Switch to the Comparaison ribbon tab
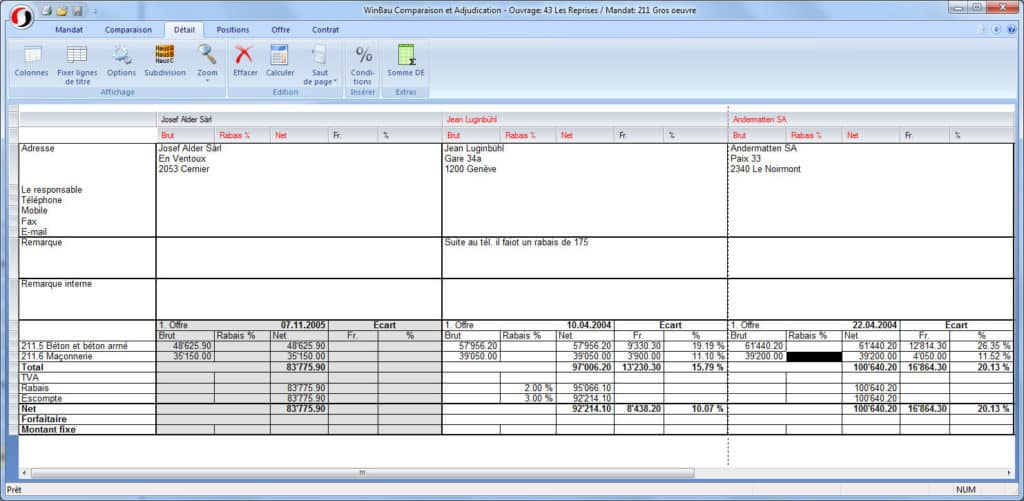Screen dimensions: 1024x501 128,30
